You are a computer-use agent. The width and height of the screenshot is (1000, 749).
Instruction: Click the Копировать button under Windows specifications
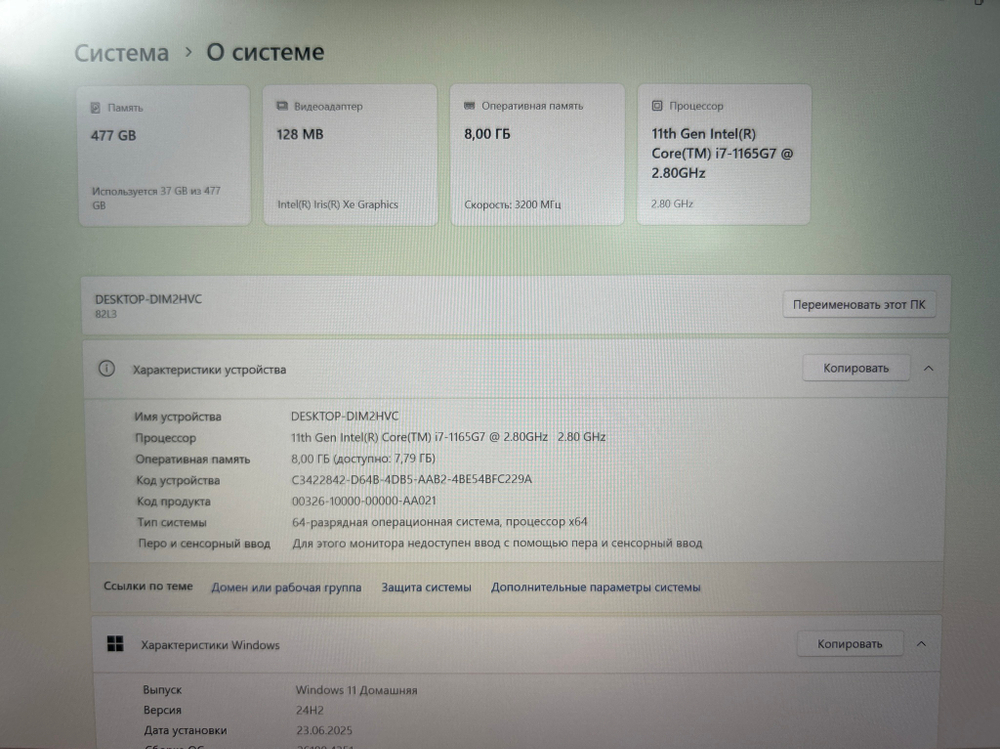click(x=849, y=643)
